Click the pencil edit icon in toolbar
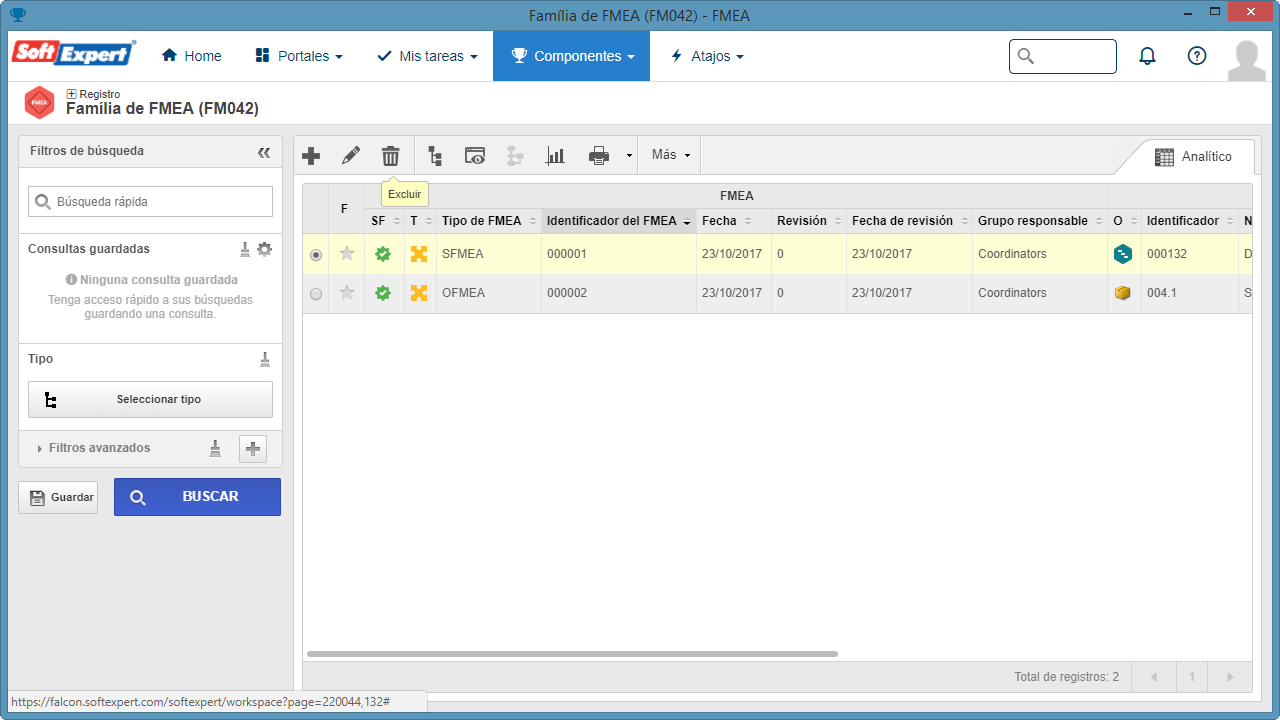 [x=350, y=155]
